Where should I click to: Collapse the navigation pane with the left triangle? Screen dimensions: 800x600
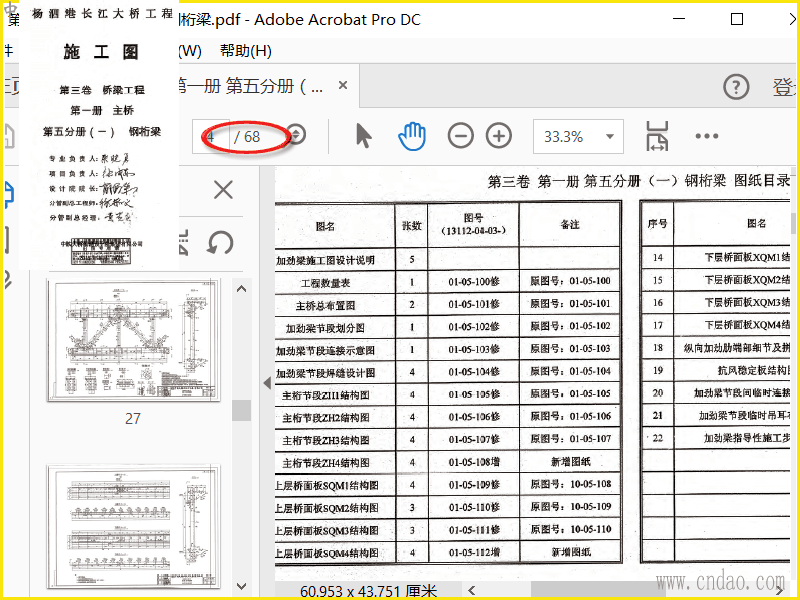267,383
